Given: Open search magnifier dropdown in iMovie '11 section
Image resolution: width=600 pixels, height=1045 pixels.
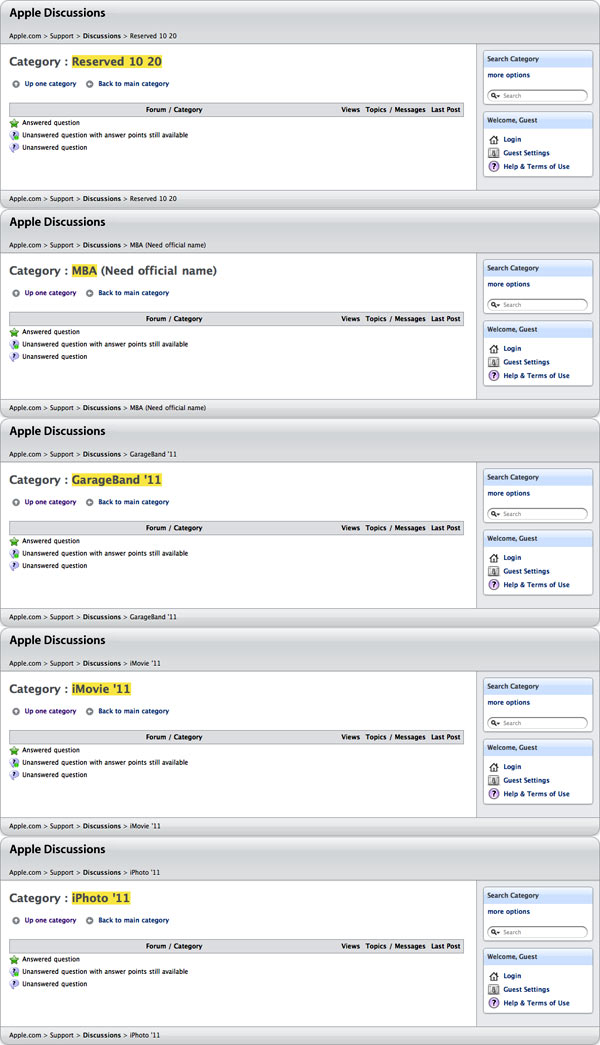Looking at the screenshot, I should point(497,723).
